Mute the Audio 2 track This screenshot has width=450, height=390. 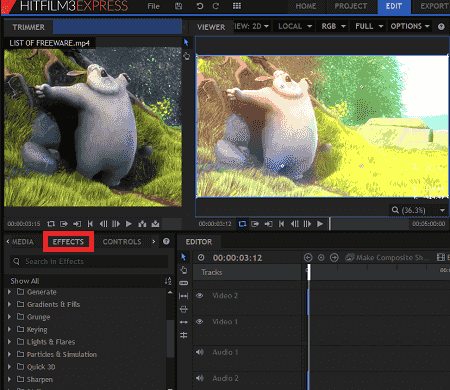pos(200,378)
